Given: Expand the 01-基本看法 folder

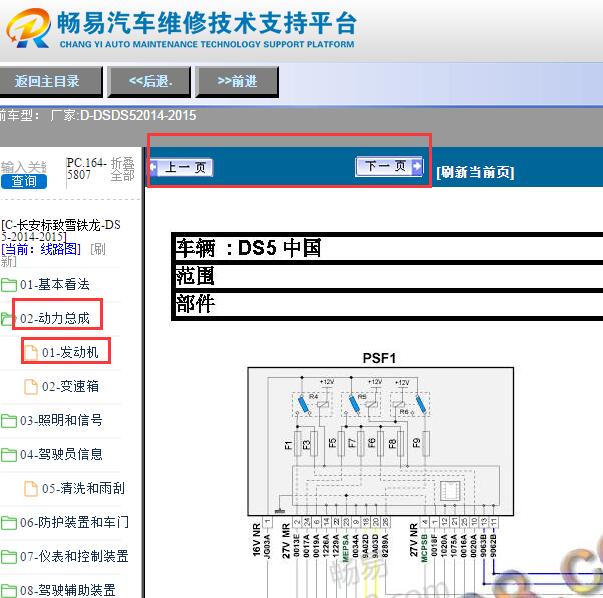Looking at the screenshot, I should point(55,284).
